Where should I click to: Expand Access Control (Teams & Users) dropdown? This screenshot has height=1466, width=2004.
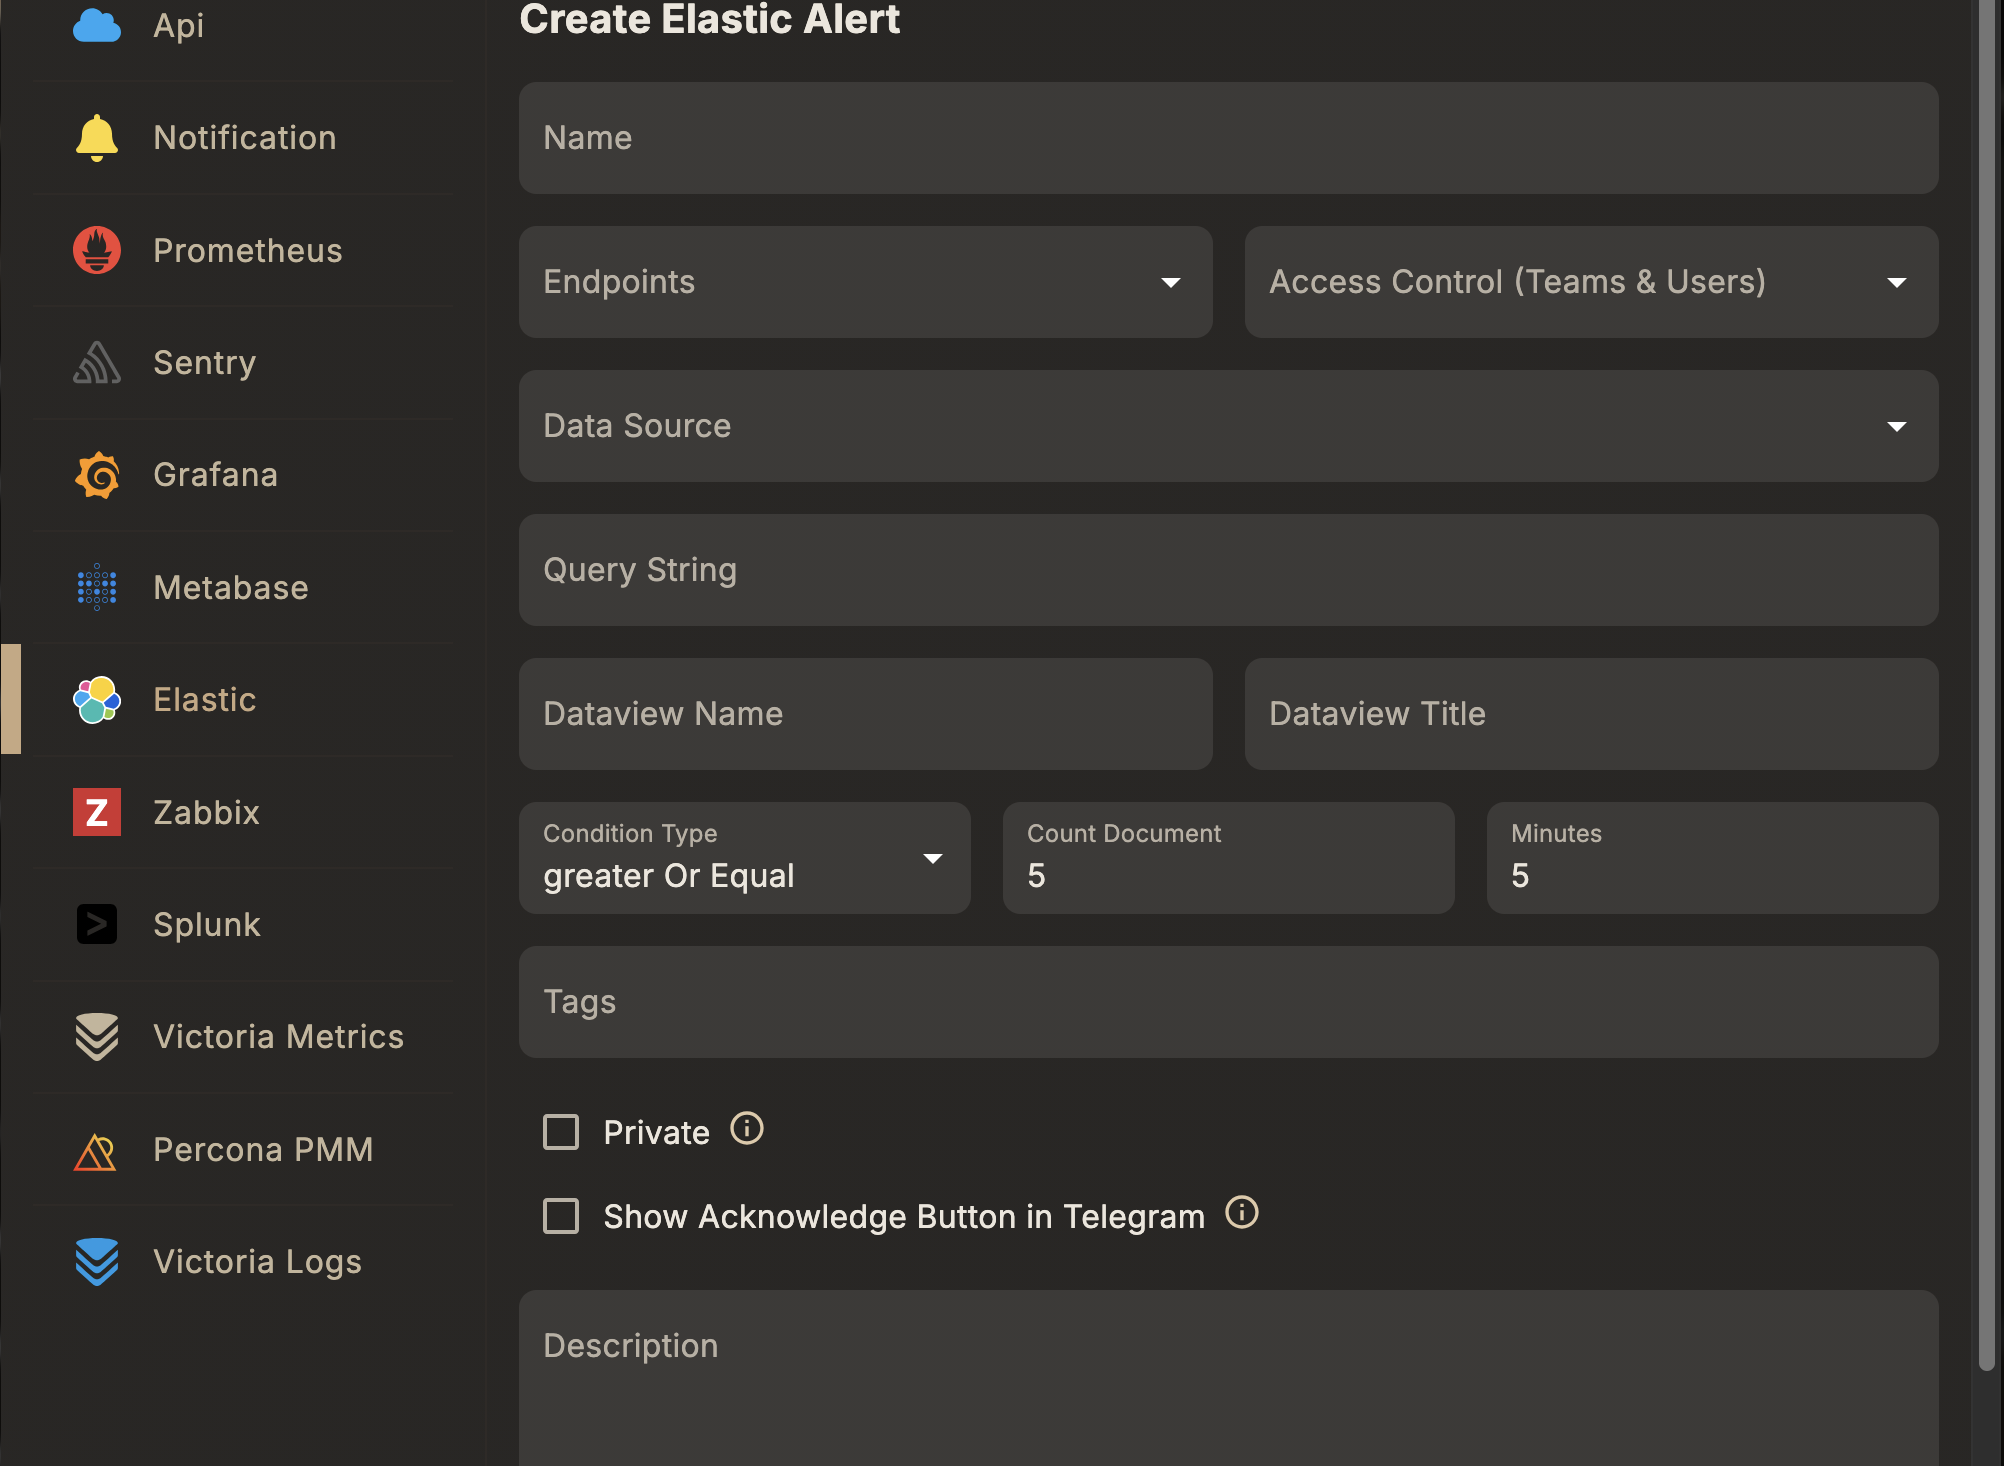click(x=1592, y=282)
